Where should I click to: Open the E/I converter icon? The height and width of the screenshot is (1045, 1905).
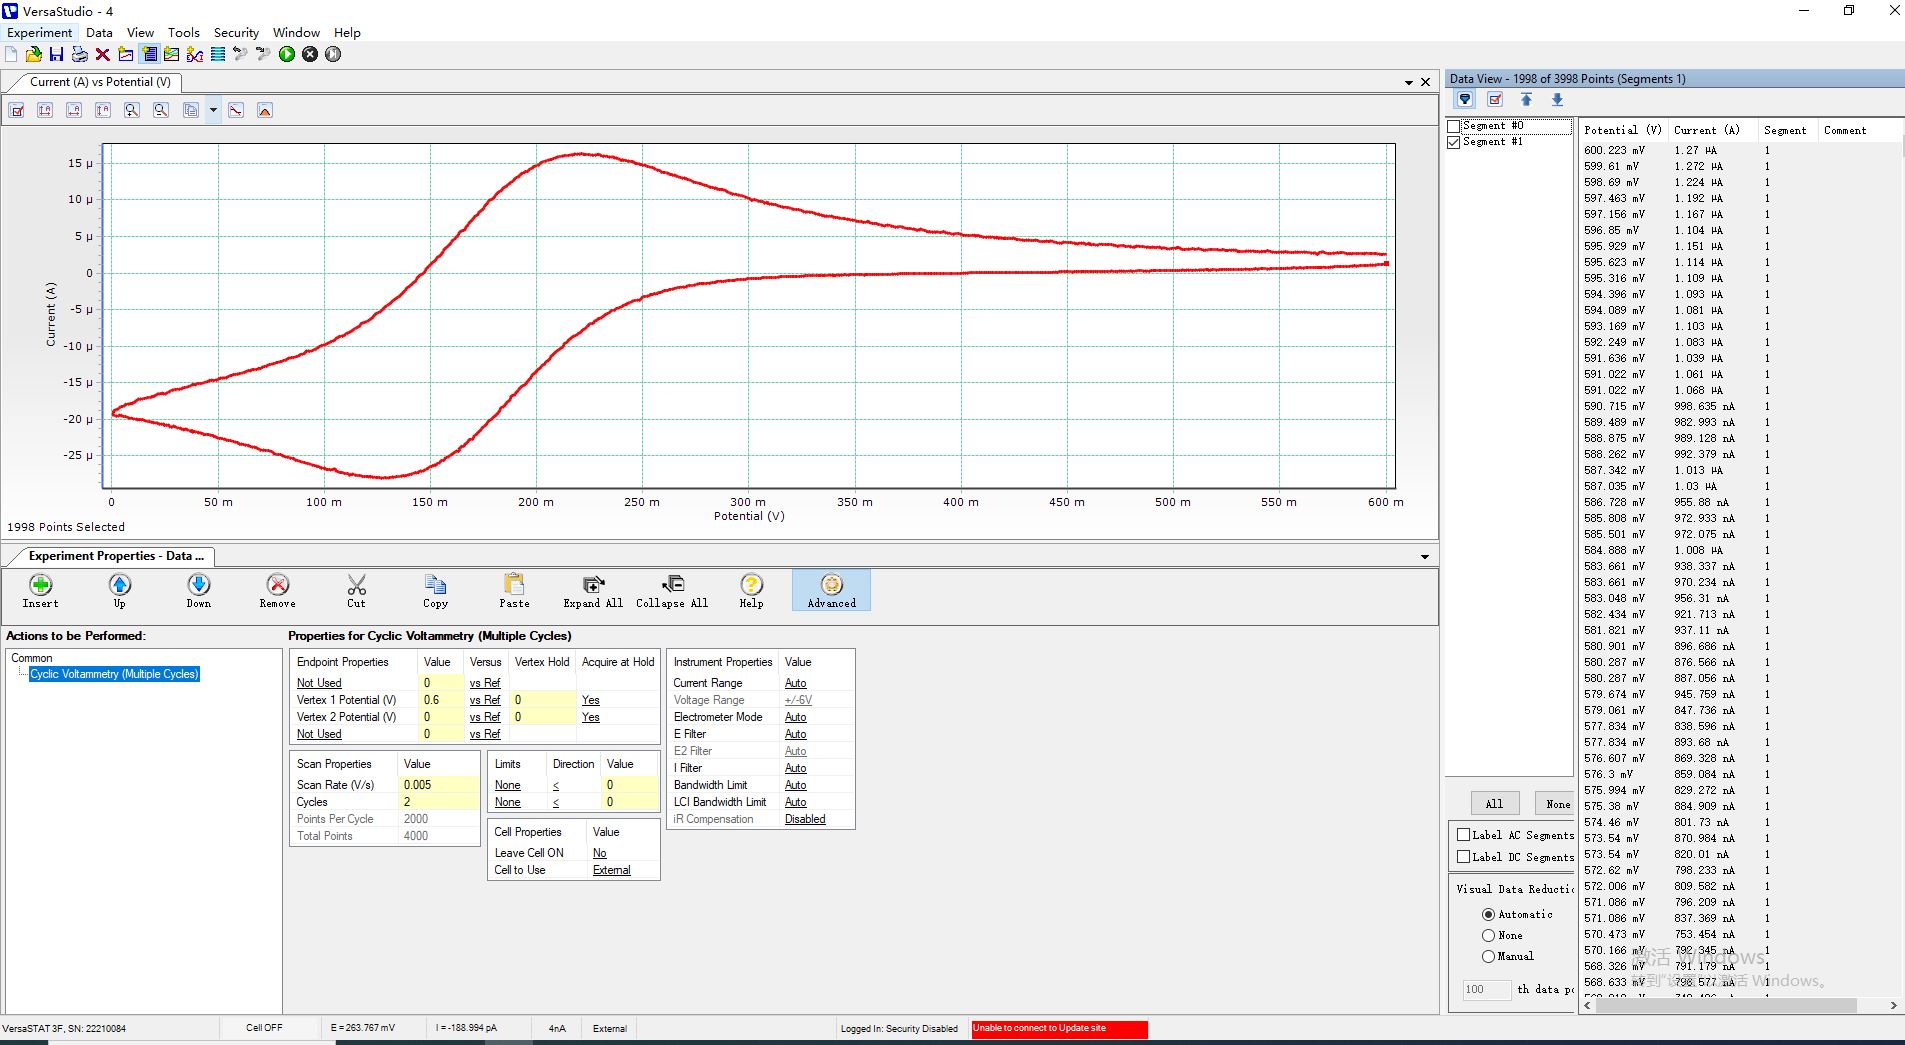pos(195,54)
